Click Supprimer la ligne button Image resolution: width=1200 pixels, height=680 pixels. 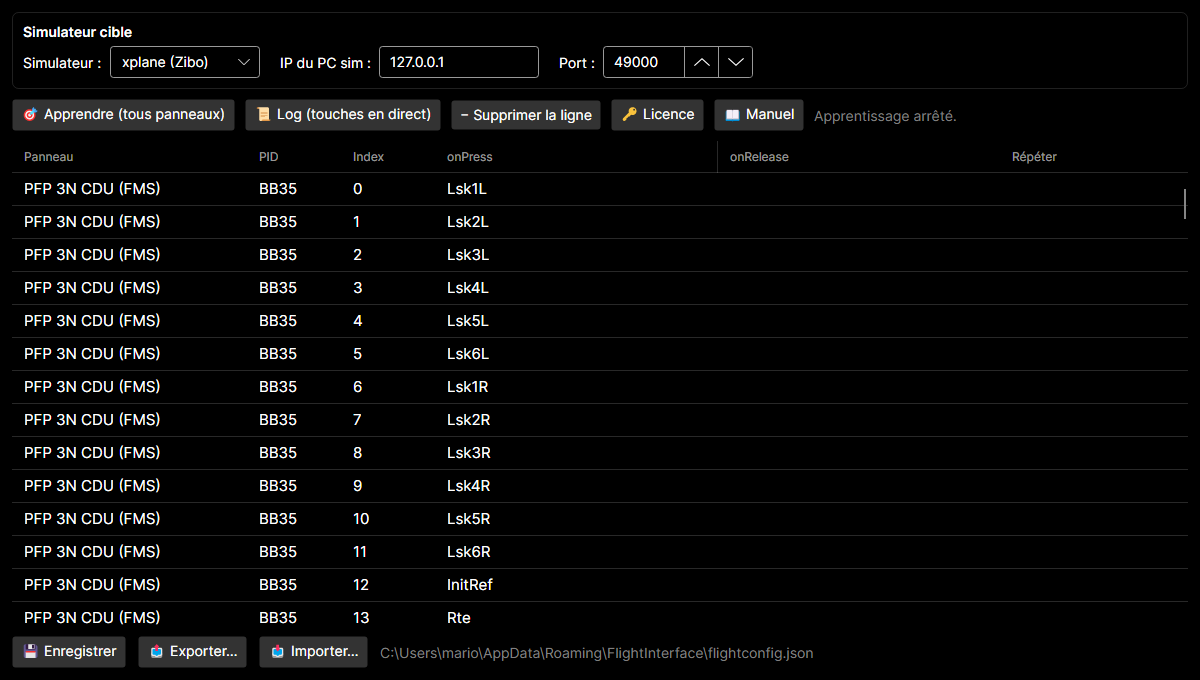526,115
